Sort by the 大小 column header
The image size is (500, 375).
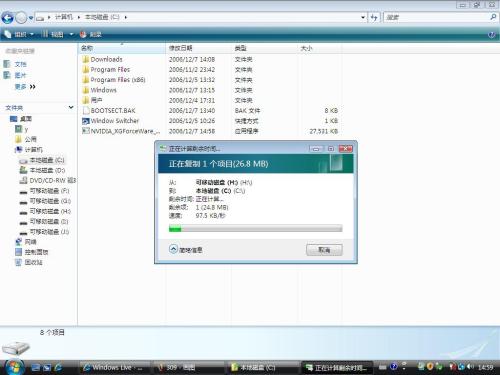(320, 48)
